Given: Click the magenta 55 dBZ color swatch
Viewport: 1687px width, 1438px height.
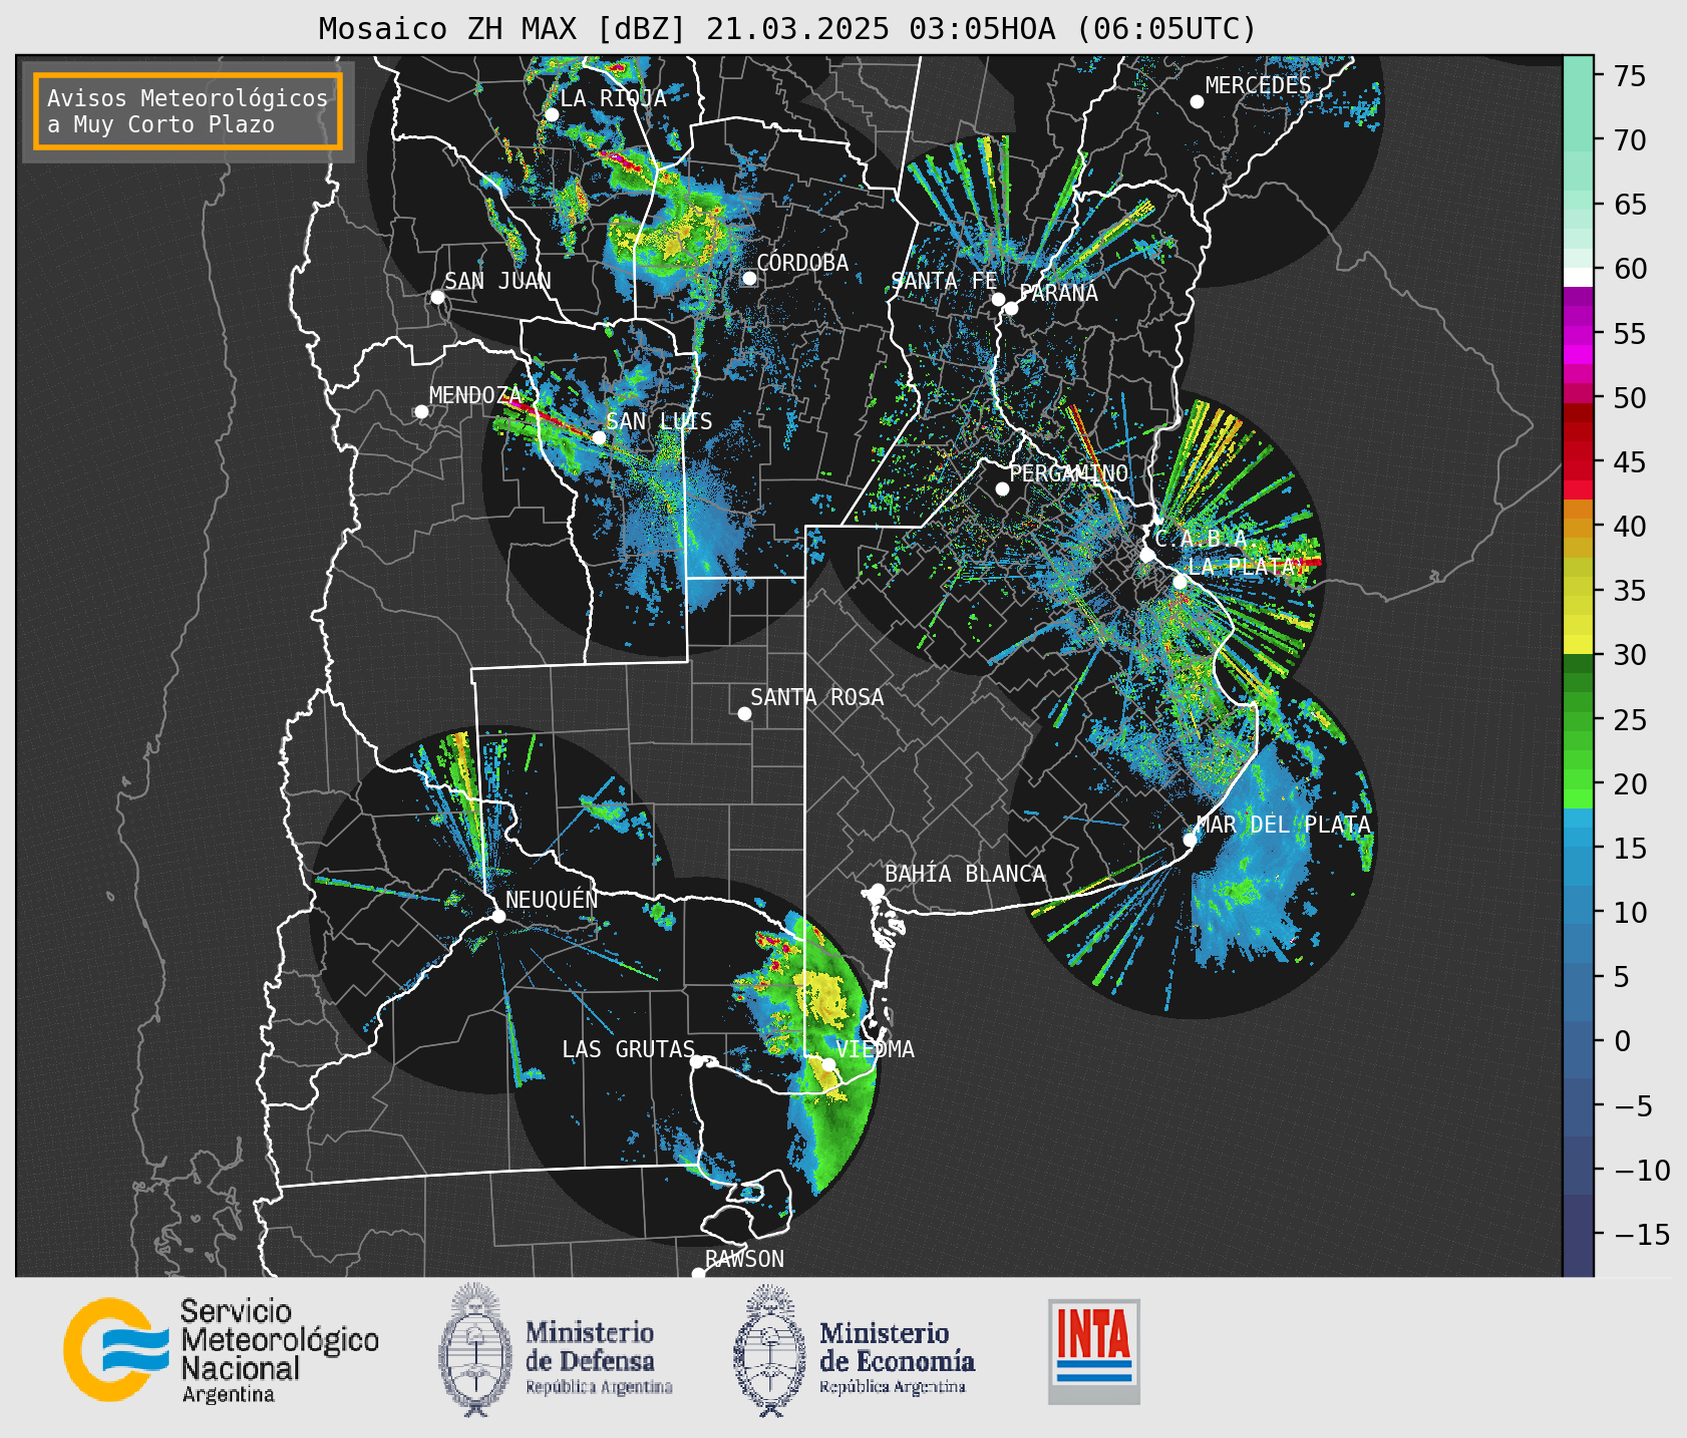Looking at the screenshot, I should 1578,334.
